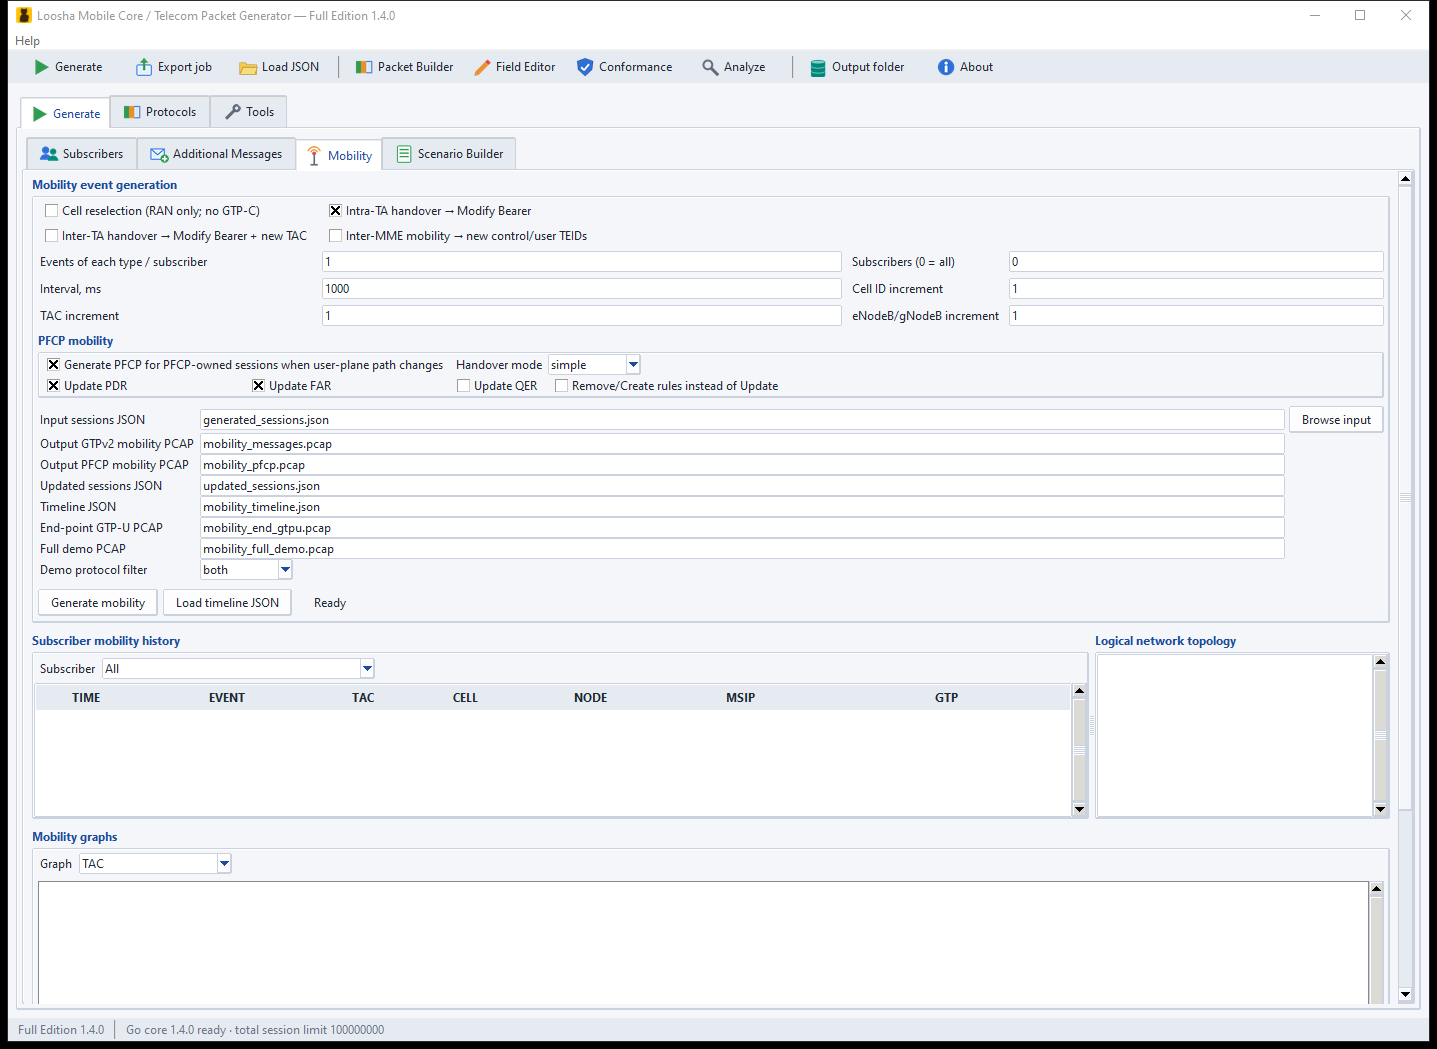This screenshot has width=1437, height=1049.
Task: Open the Demo protocol filter dropdown
Action: (x=285, y=570)
